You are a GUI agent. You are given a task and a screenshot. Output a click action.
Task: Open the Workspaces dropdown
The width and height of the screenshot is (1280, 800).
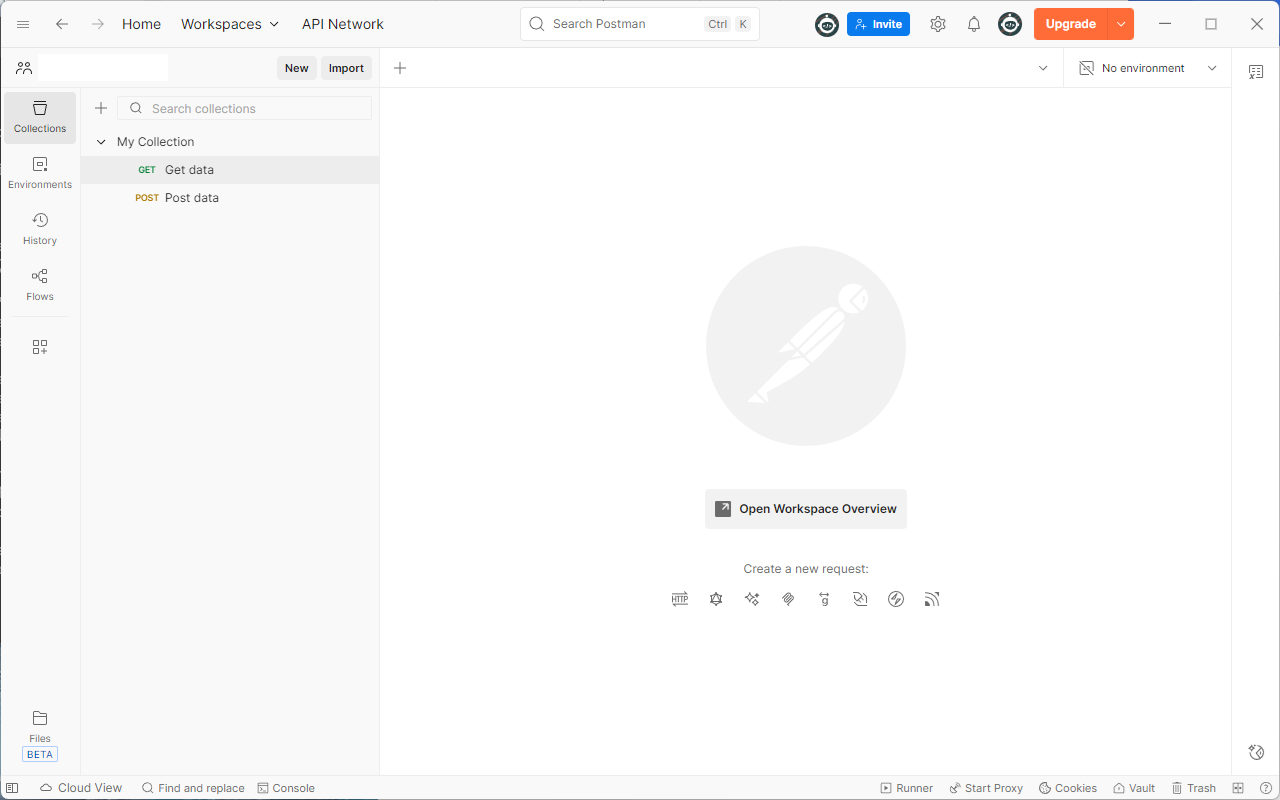[x=230, y=24]
